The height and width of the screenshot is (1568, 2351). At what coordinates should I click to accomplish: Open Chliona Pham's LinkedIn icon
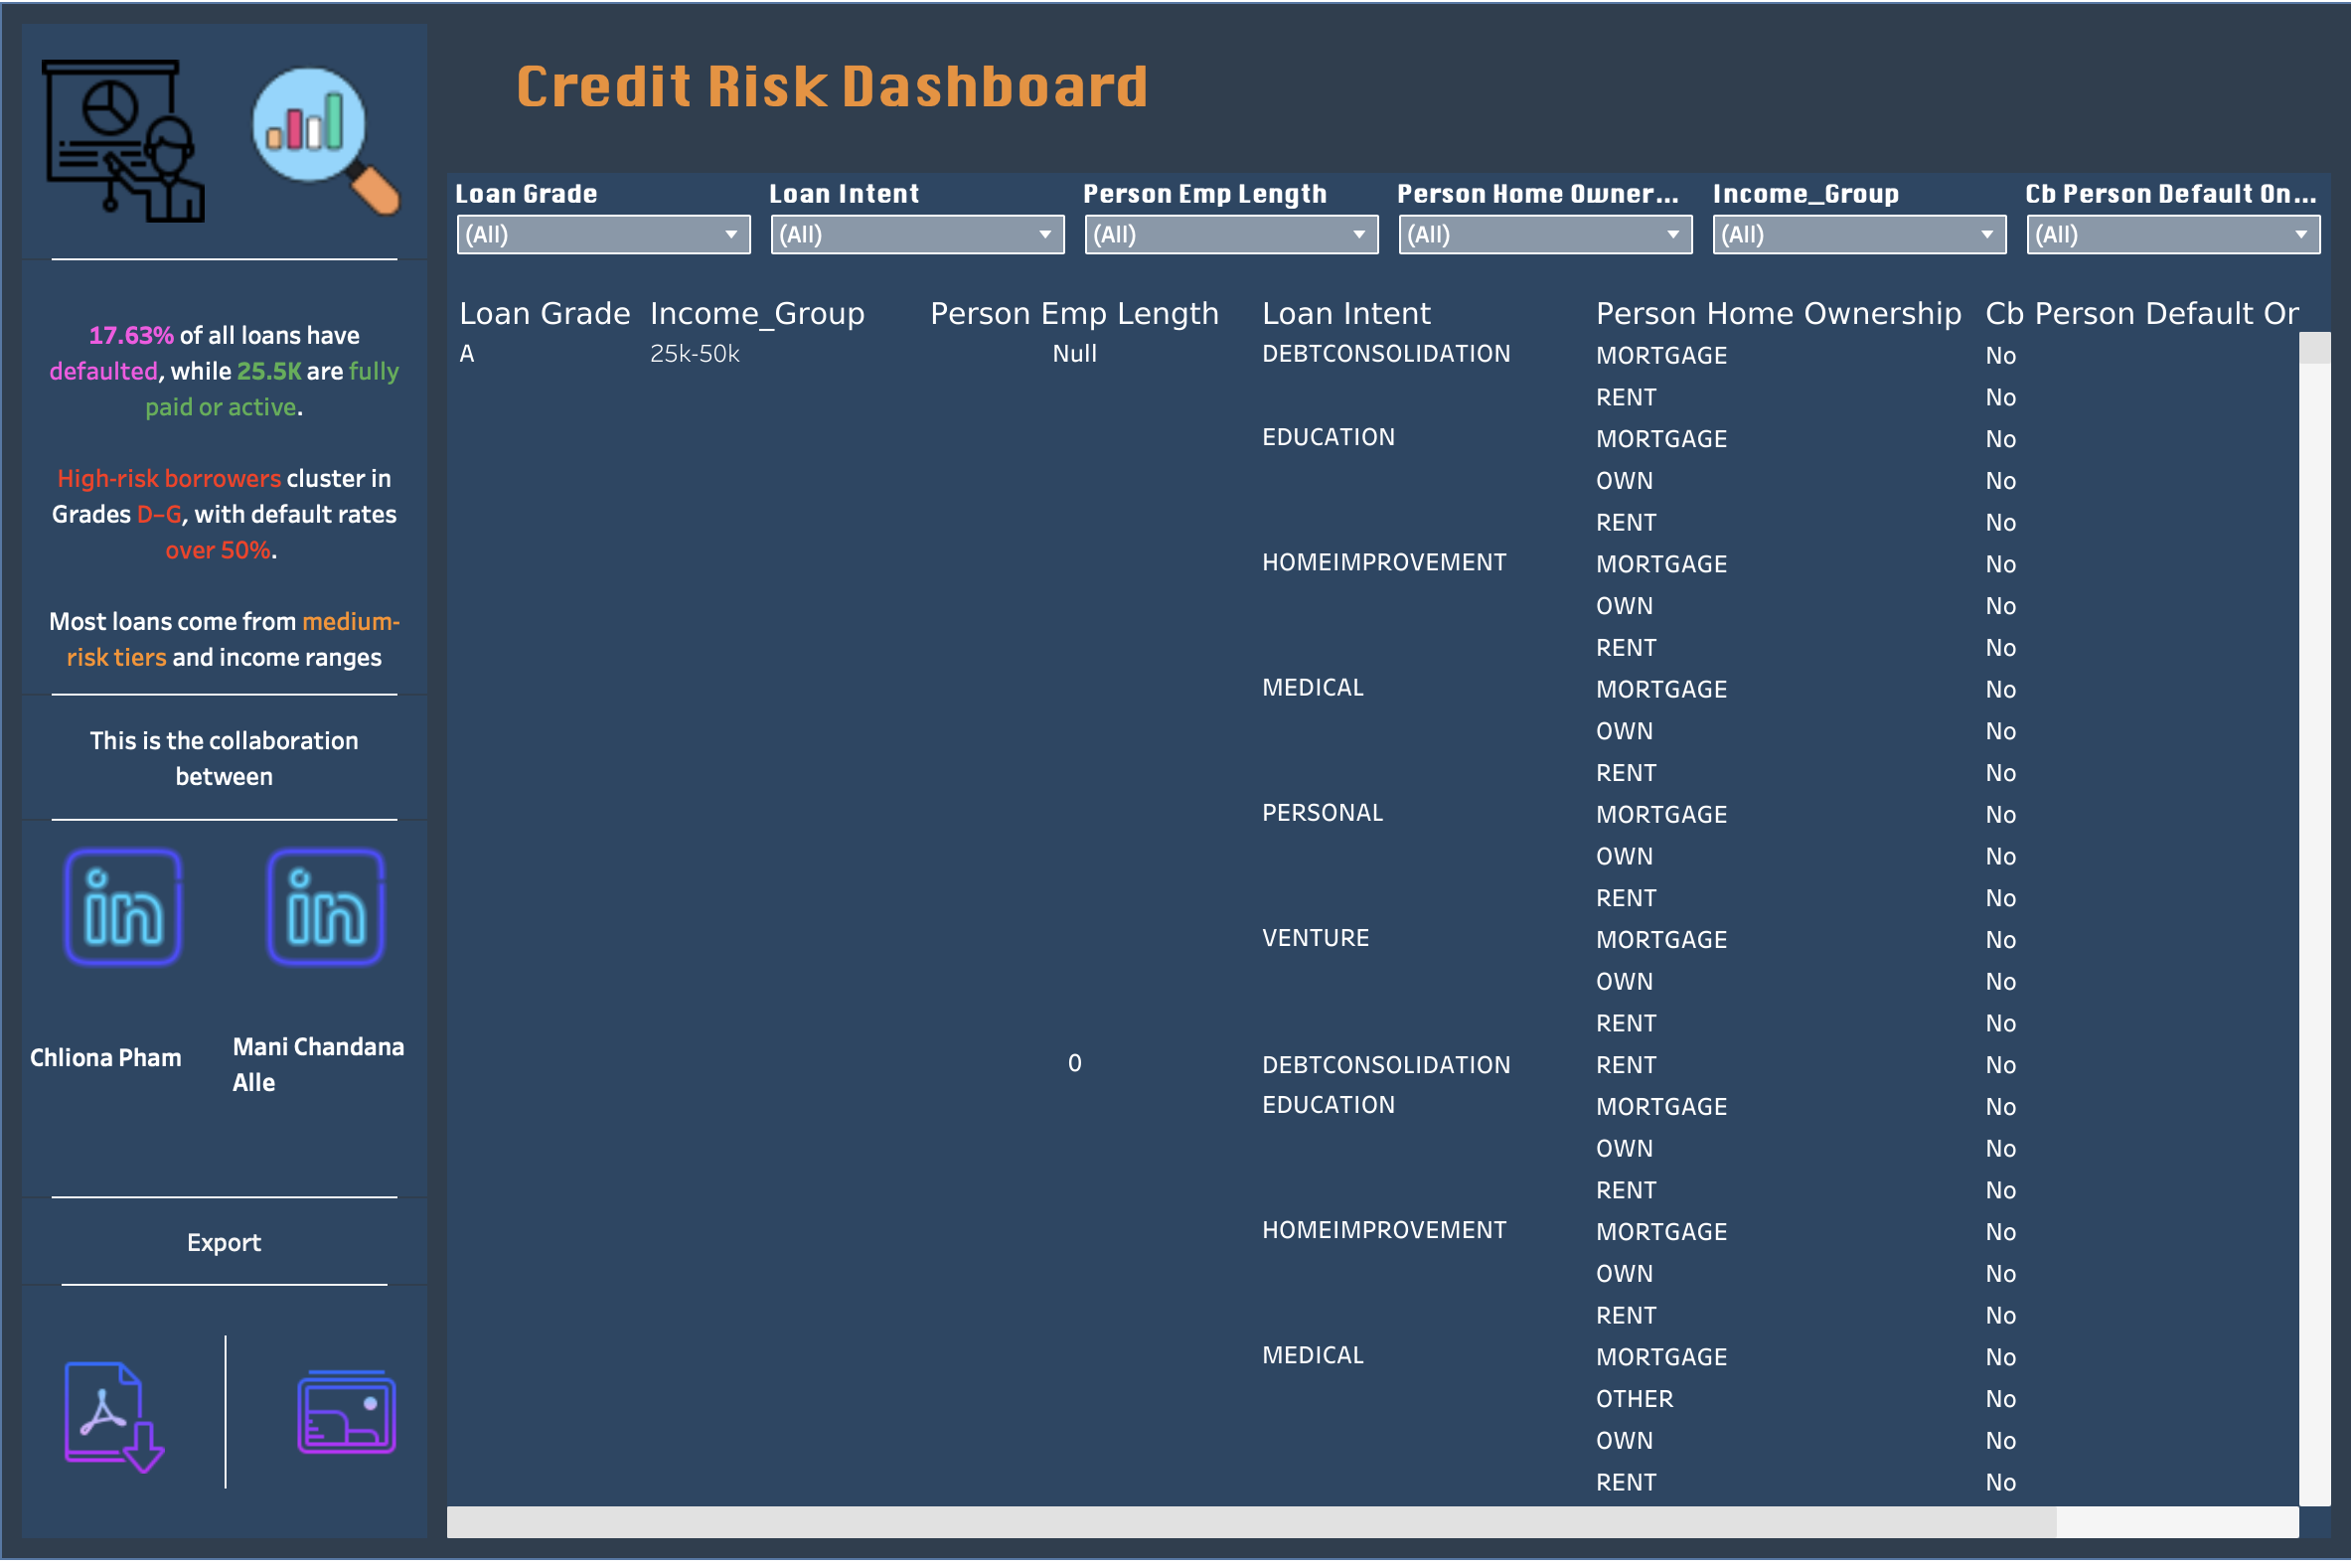pyautogui.click(x=122, y=906)
